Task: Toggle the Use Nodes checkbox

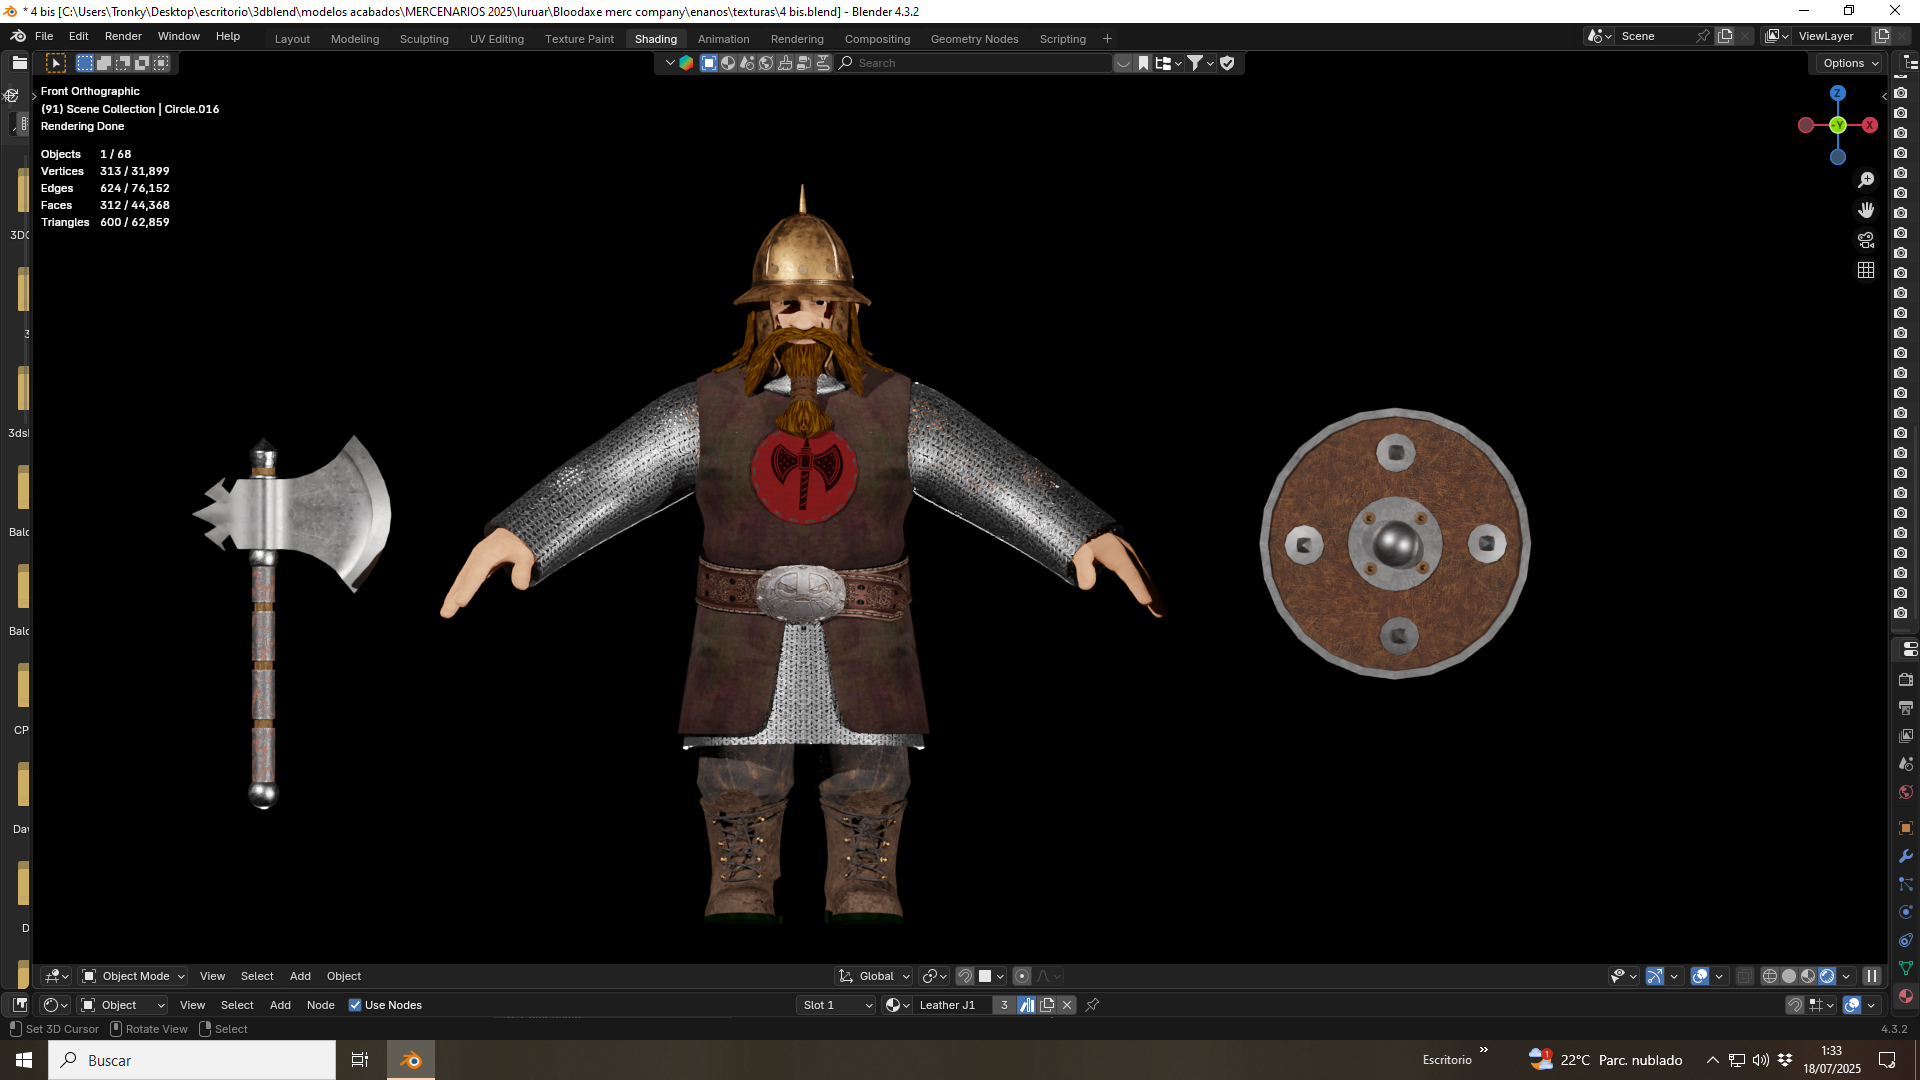Action: click(355, 1005)
